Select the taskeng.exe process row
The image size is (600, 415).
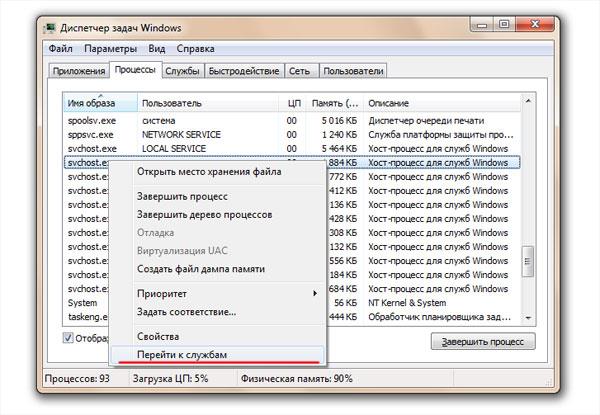pyautogui.click(x=292, y=317)
